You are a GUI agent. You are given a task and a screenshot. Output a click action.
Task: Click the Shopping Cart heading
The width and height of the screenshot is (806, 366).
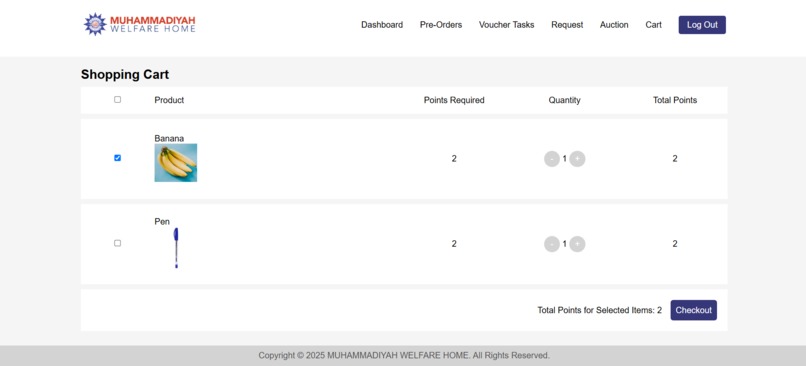125,75
